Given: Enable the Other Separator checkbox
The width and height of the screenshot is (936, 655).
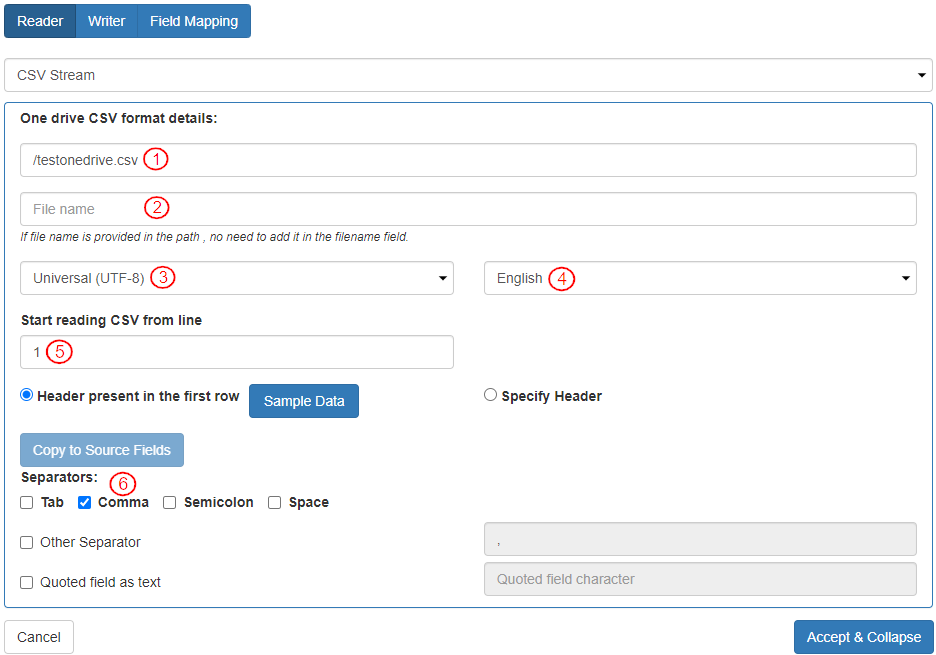Looking at the screenshot, I should [27, 542].
